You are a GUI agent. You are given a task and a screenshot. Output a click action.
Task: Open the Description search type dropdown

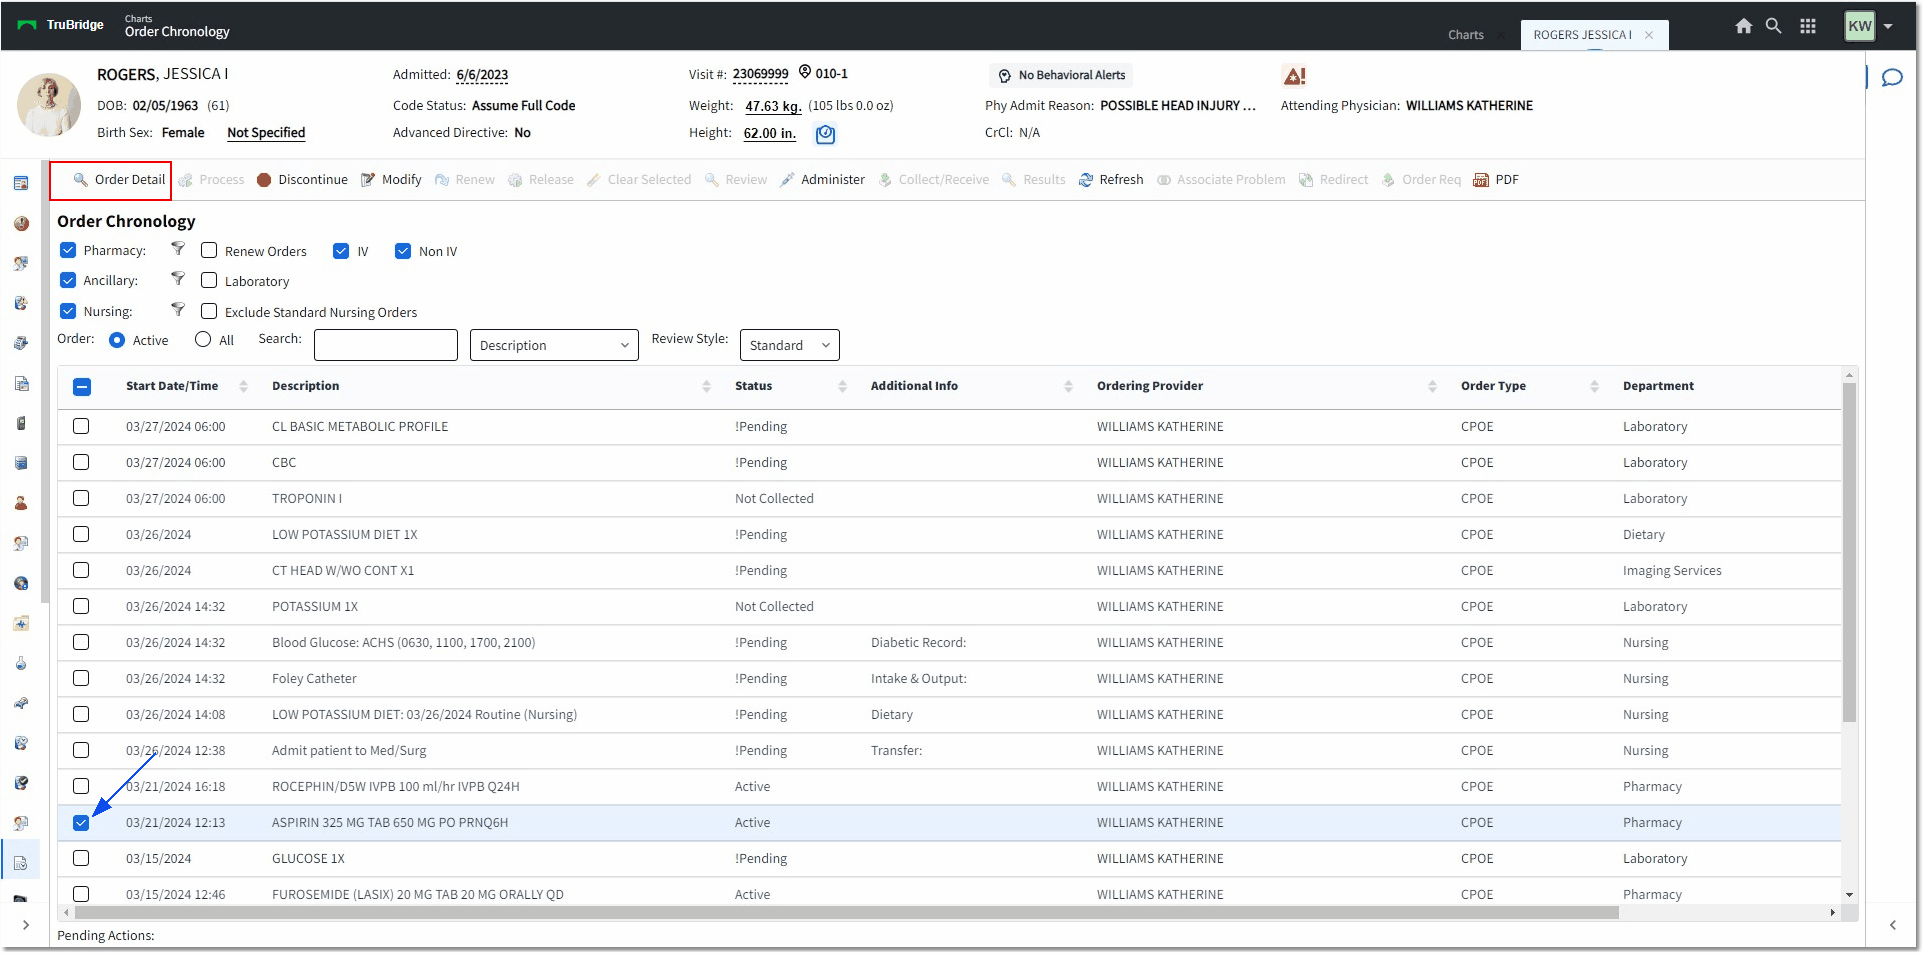[554, 345]
